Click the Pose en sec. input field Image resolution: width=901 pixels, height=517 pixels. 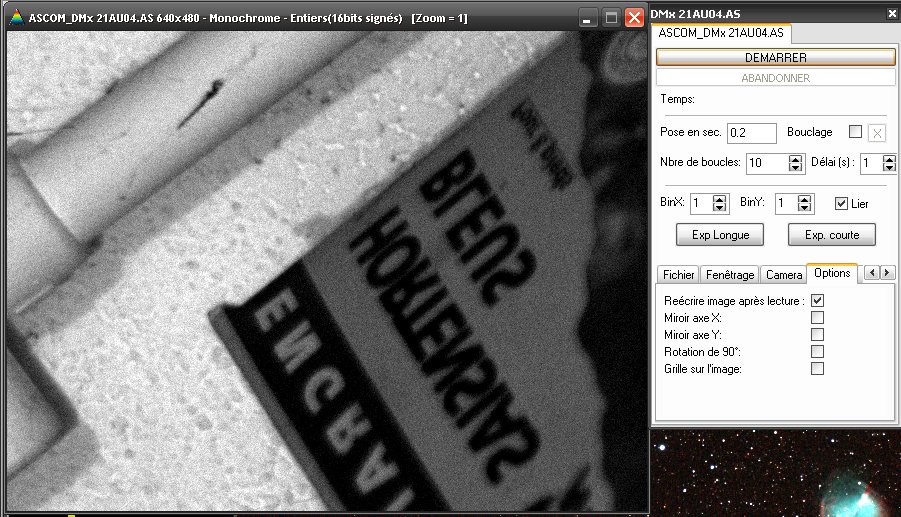coord(751,133)
